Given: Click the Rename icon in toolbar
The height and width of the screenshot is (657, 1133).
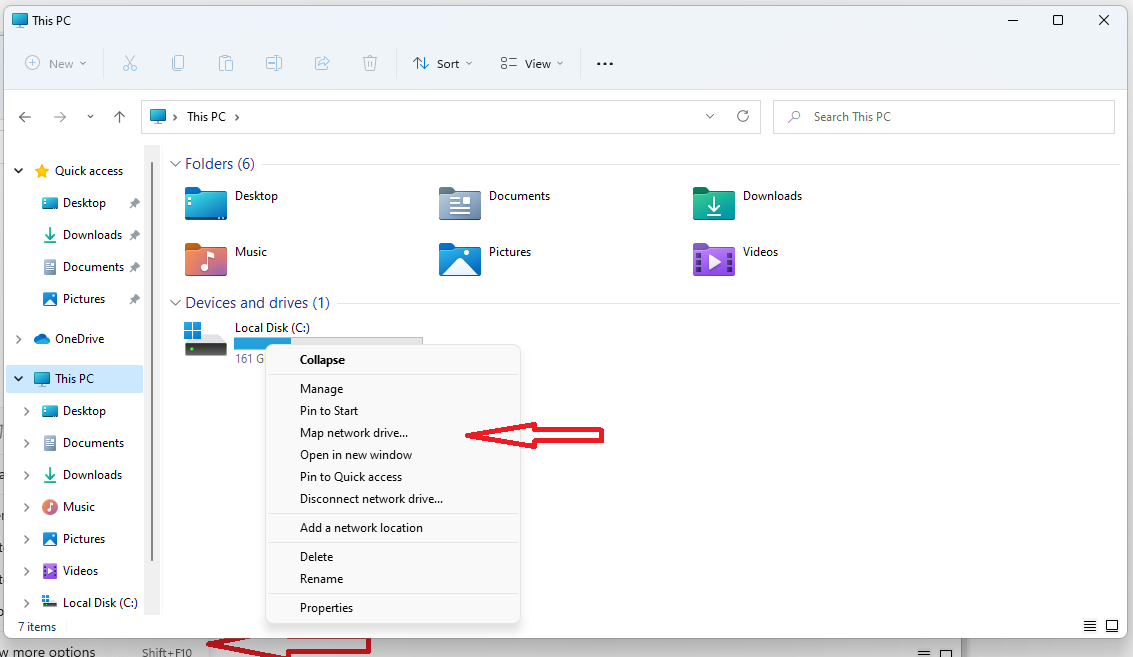Looking at the screenshot, I should pyautogui.click(x=274, y=63).
